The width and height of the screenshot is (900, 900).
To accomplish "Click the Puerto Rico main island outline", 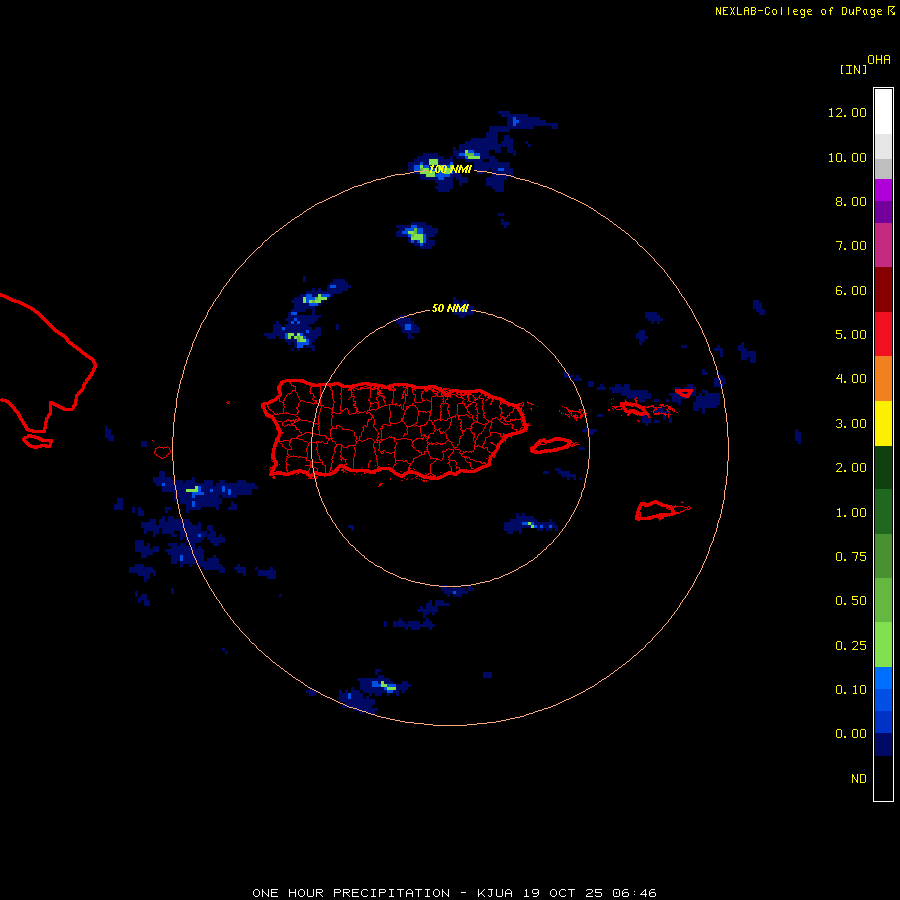I will click(x=394, y=429).
